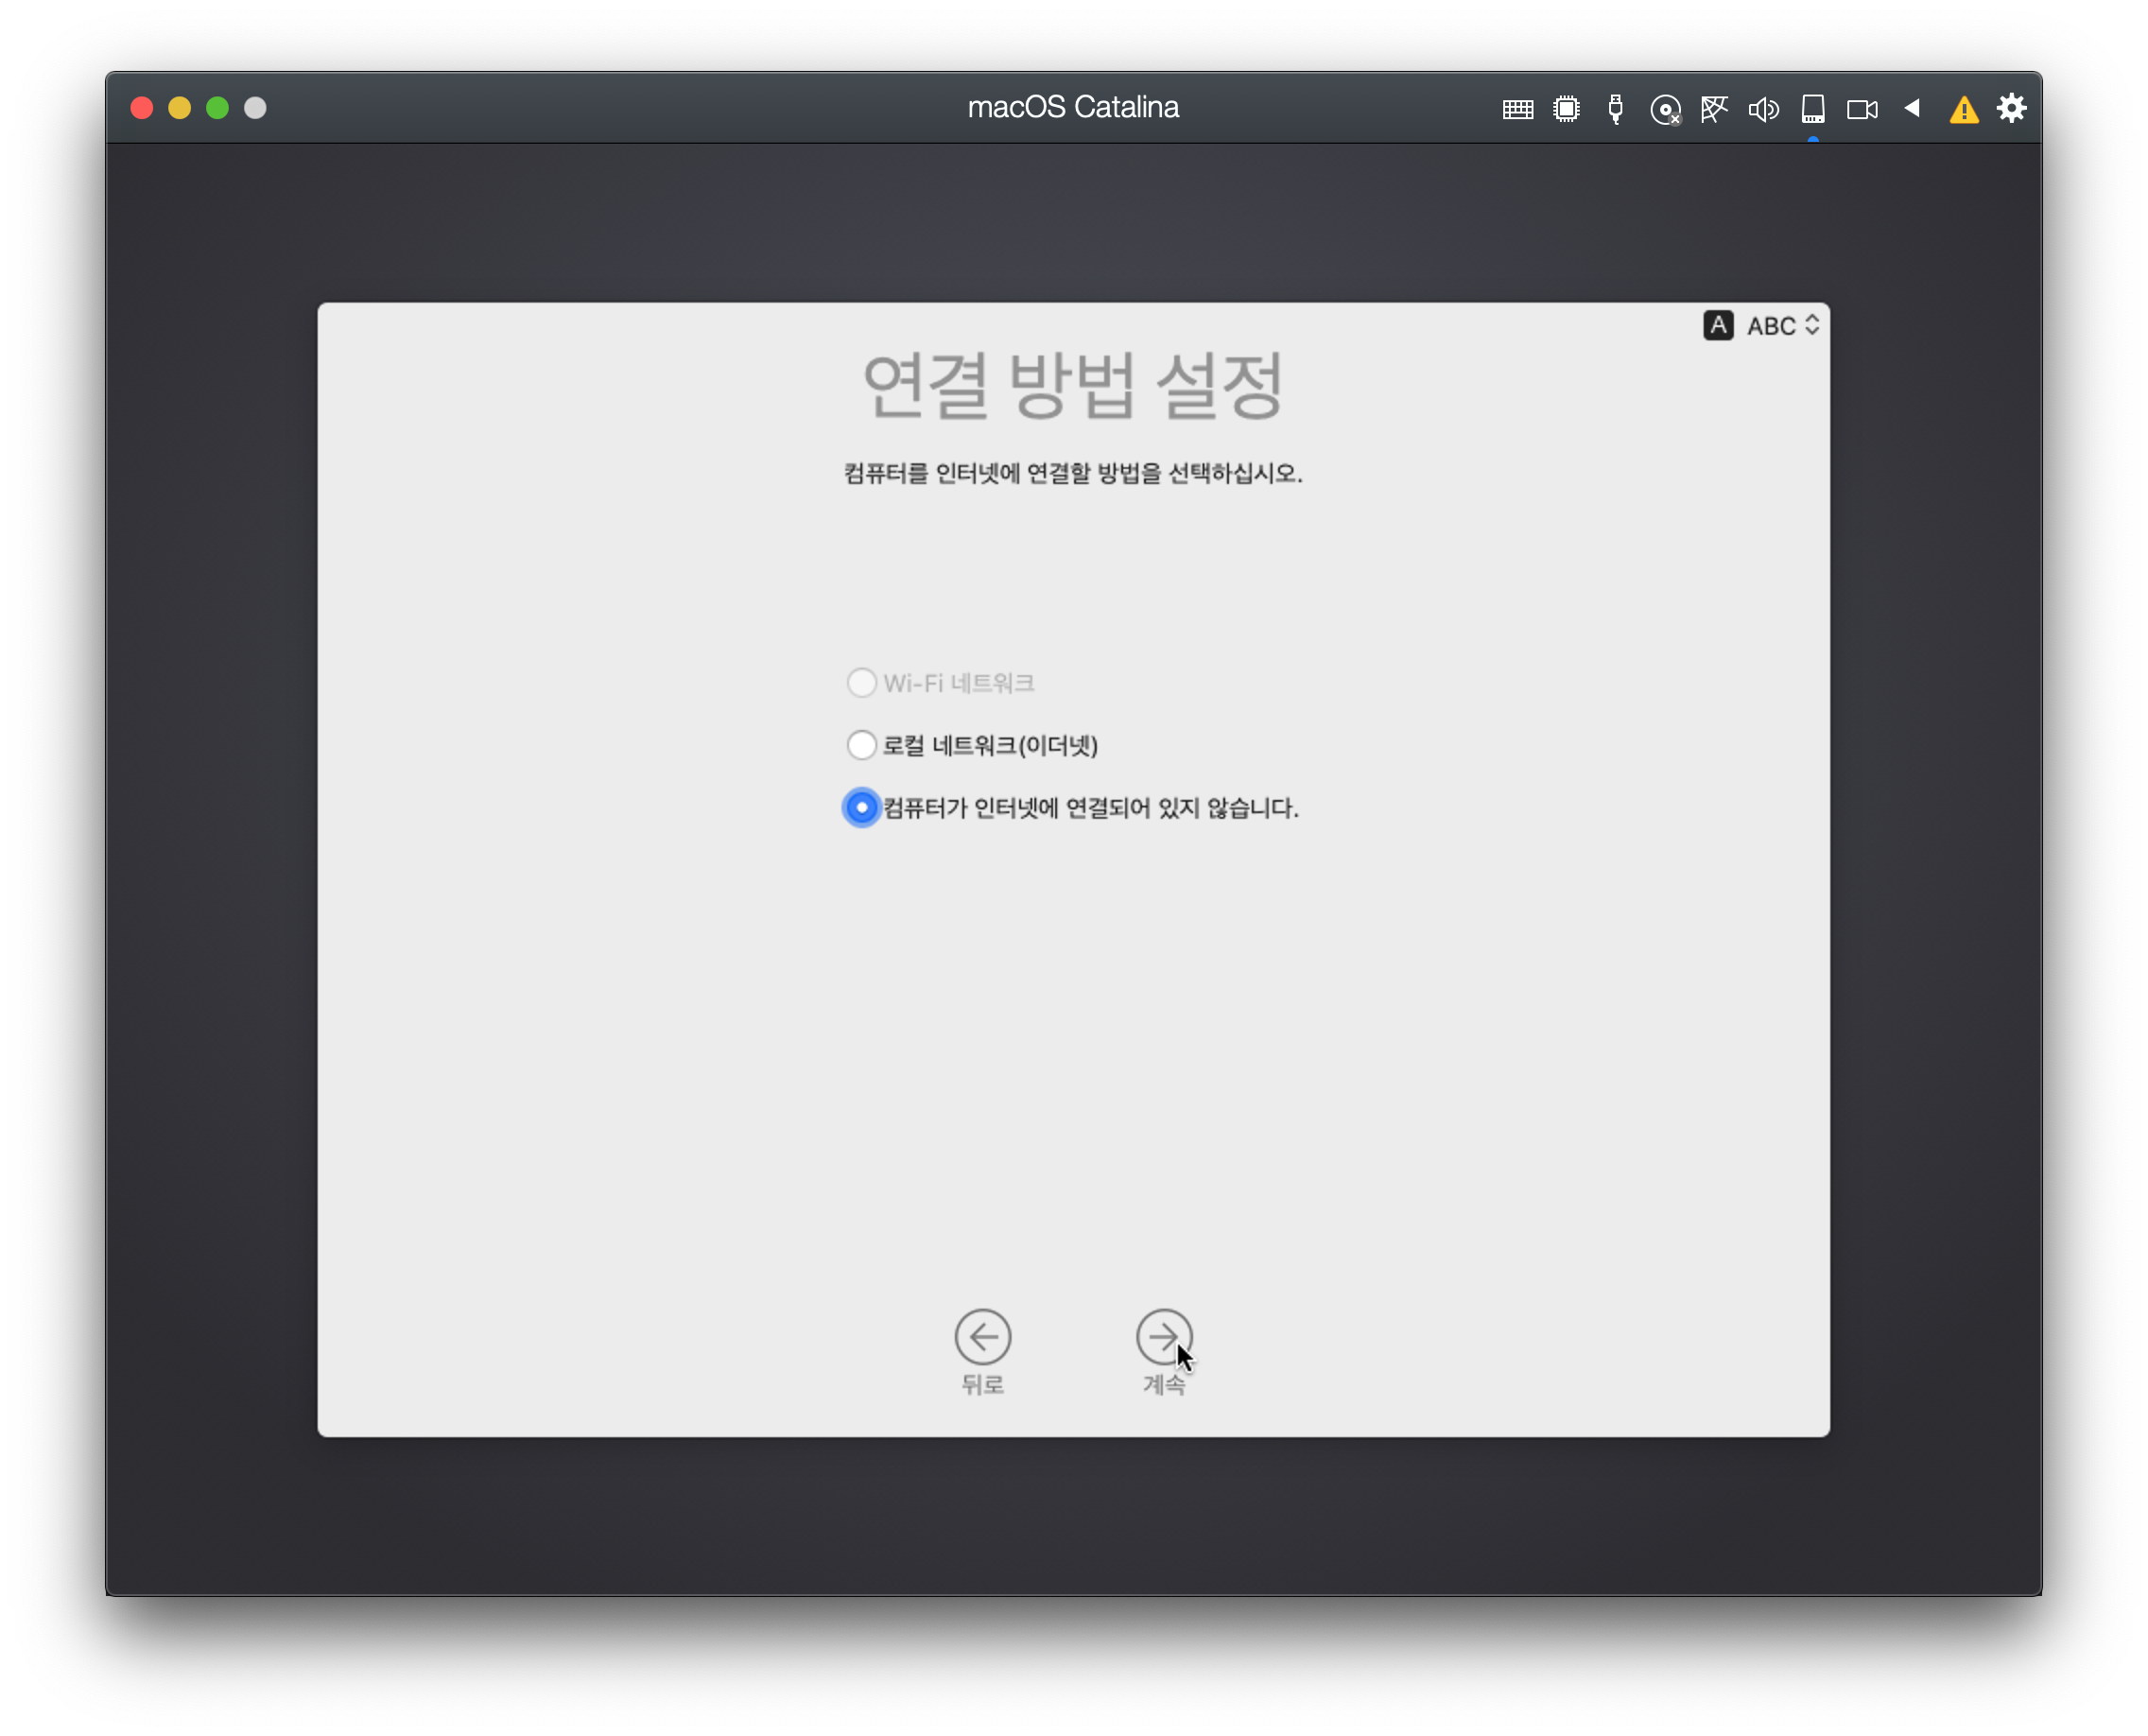Open the CD/DVD disc icon
This screenshot has width=2148, height=1736.
(x=1665, y=110)
